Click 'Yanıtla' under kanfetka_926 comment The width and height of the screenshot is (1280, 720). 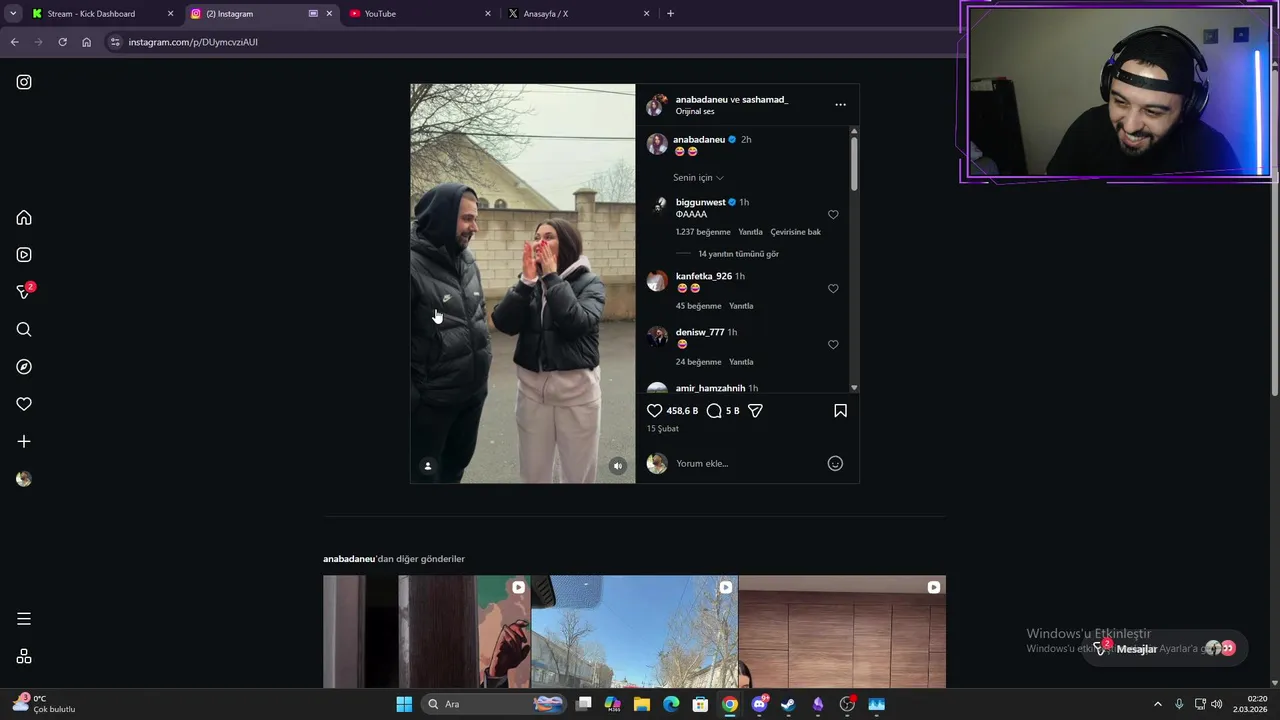pos(741,306)
